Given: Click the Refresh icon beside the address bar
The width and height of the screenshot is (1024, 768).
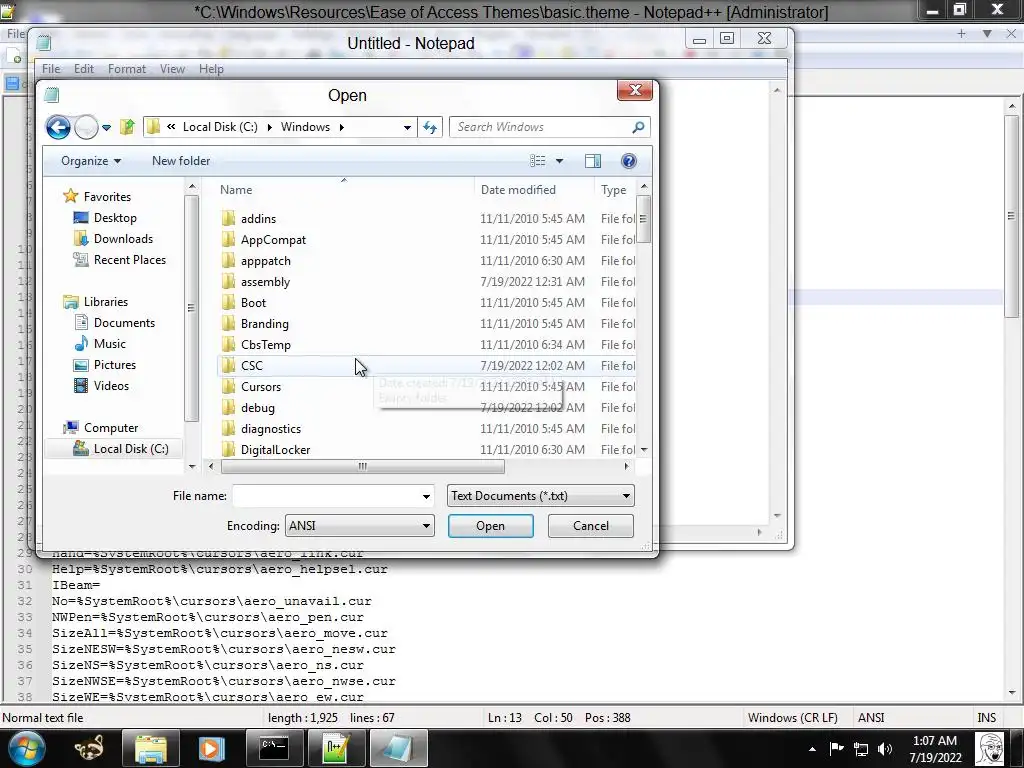Looking at the screenshot, I should (430, 127).
